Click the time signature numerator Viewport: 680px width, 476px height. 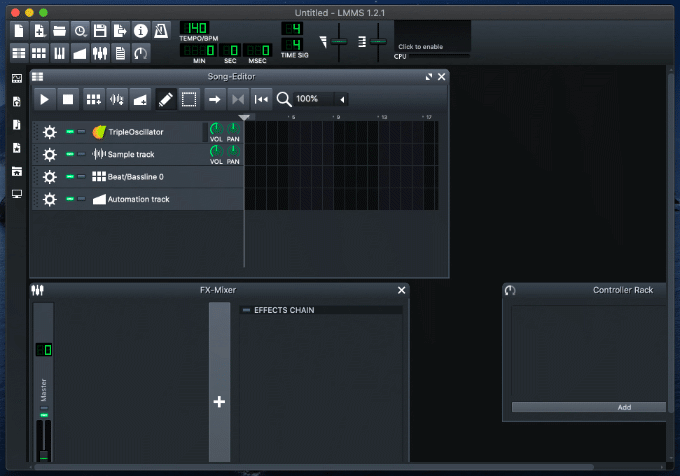click(x=292, y=29)
